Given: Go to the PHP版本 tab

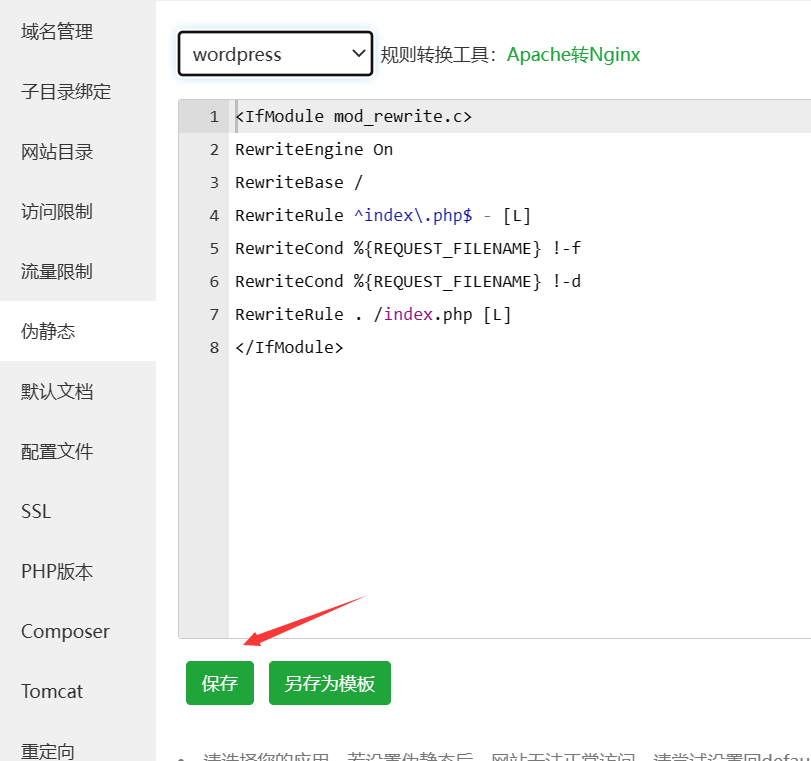Looking at the screenshot, I should 57,572.
